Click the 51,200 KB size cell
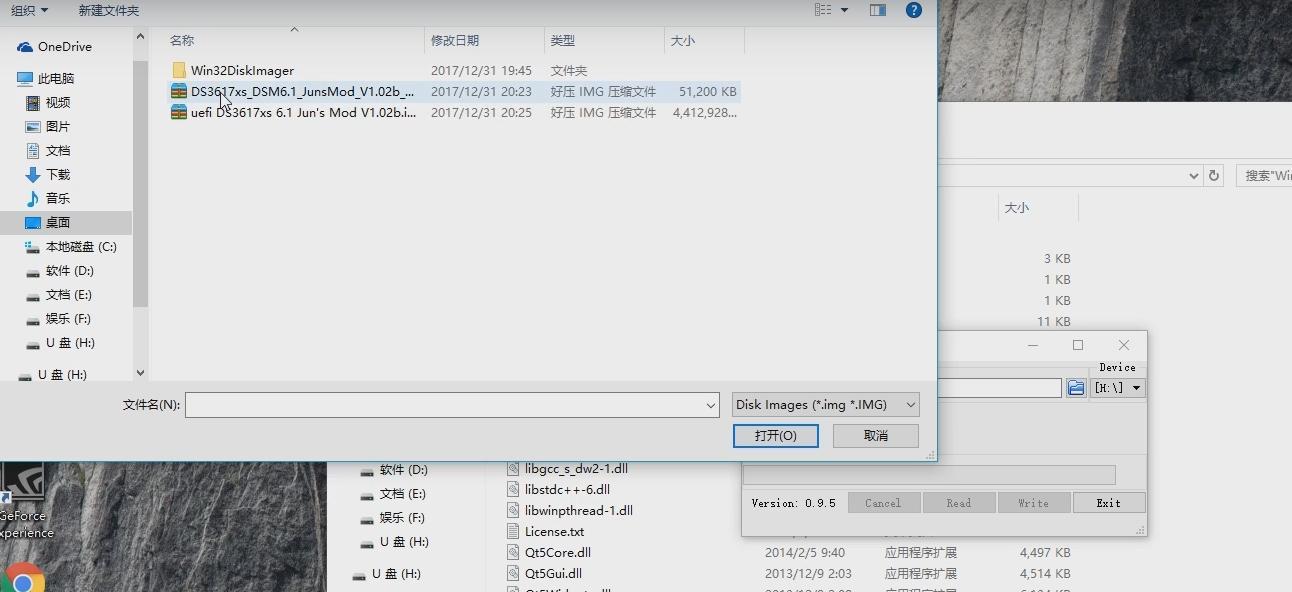 (x=708, y=92)
